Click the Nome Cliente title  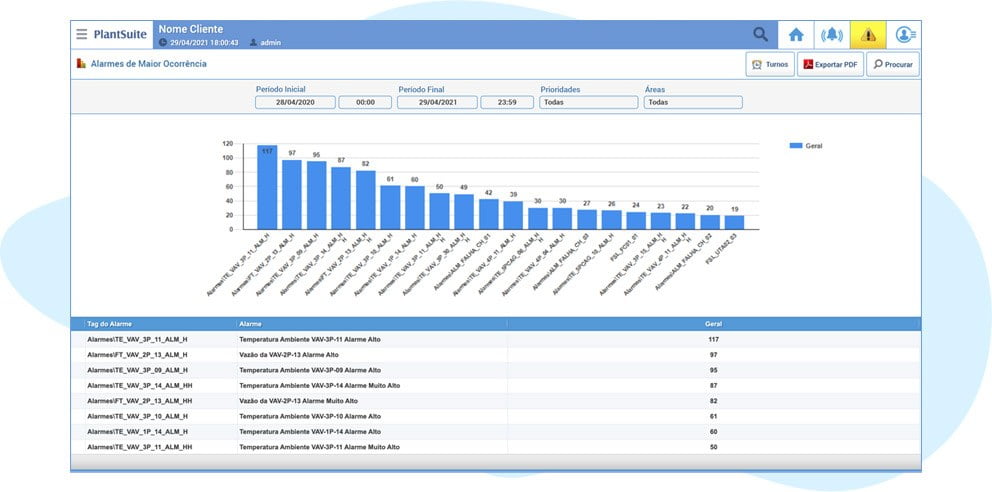tap(190, 29)
